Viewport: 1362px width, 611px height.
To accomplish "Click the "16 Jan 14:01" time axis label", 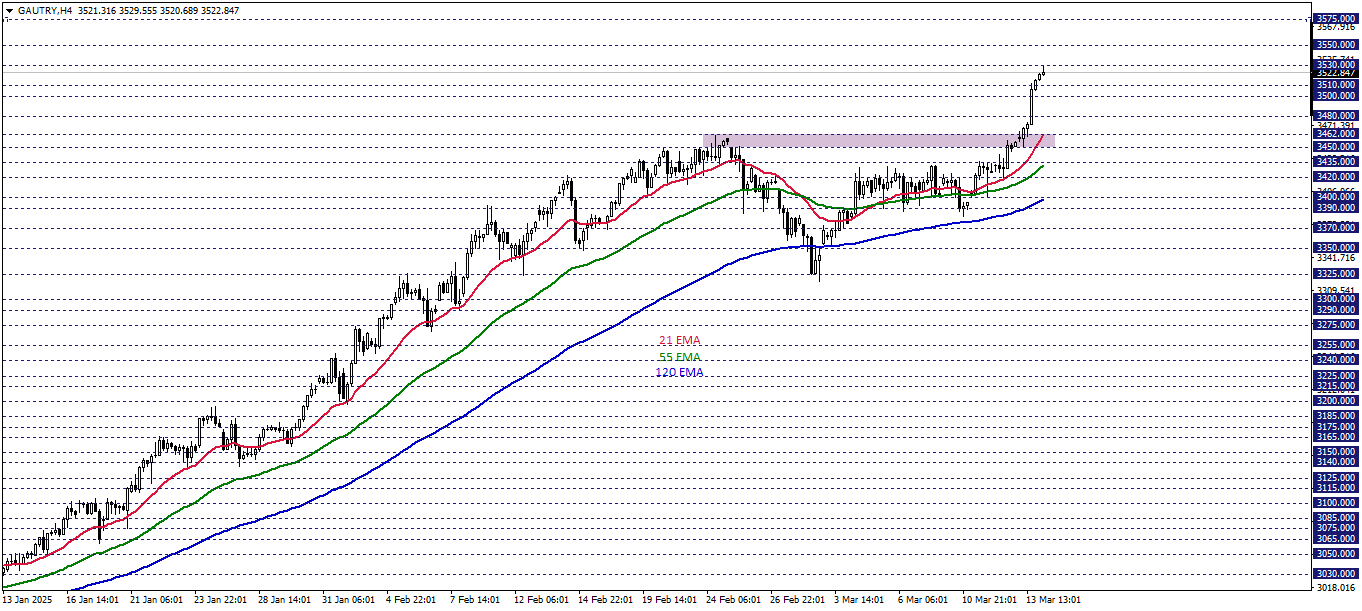I will coord(92,601).
